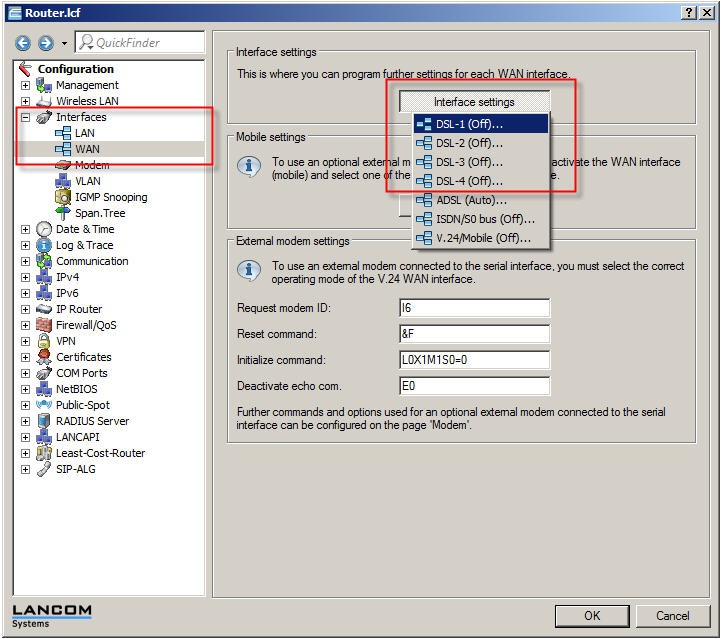Click the IGMP Snooping icon
The width and height of the screenshot is (721, 639).
63,197
